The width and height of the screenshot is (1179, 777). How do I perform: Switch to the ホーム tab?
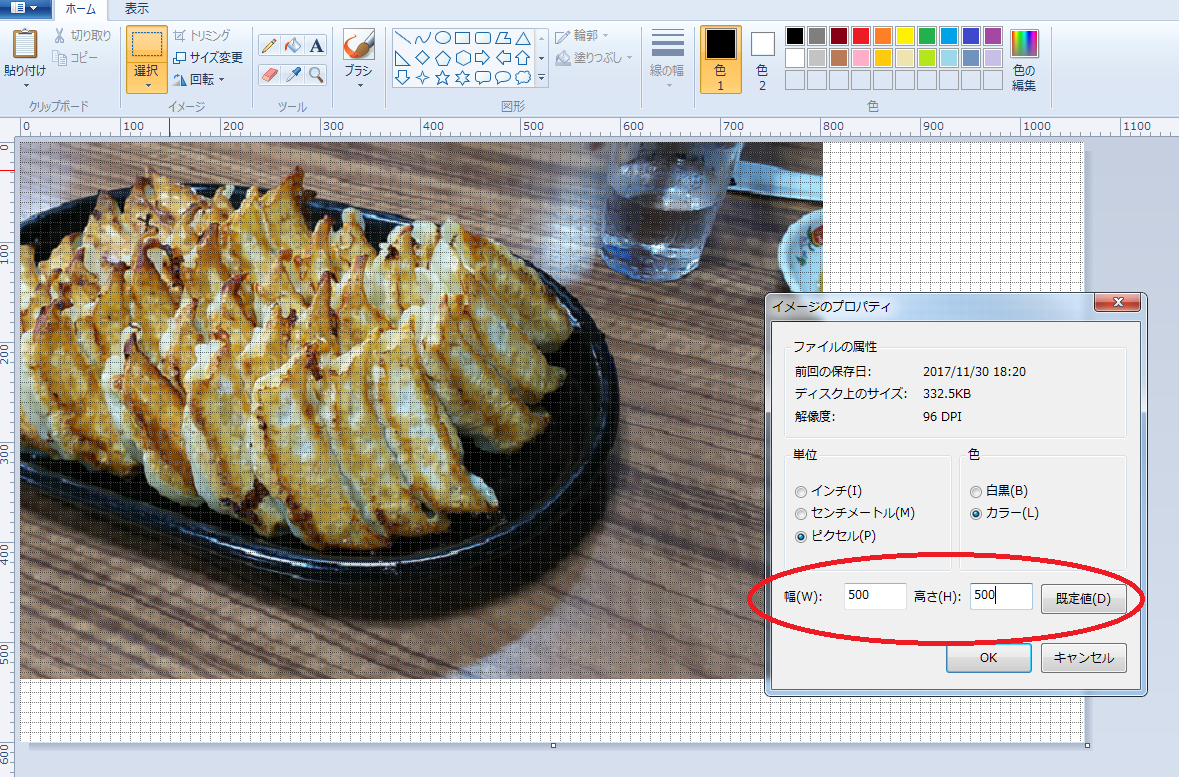[80, 9]
